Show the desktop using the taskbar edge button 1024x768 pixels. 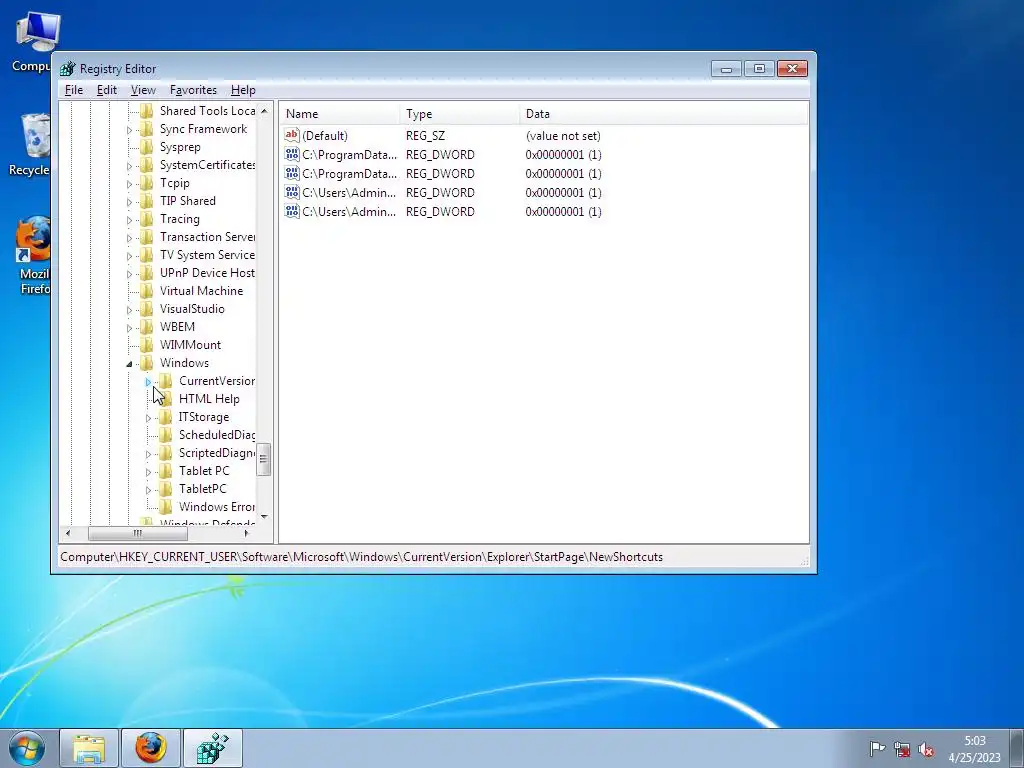(1016, 748)
